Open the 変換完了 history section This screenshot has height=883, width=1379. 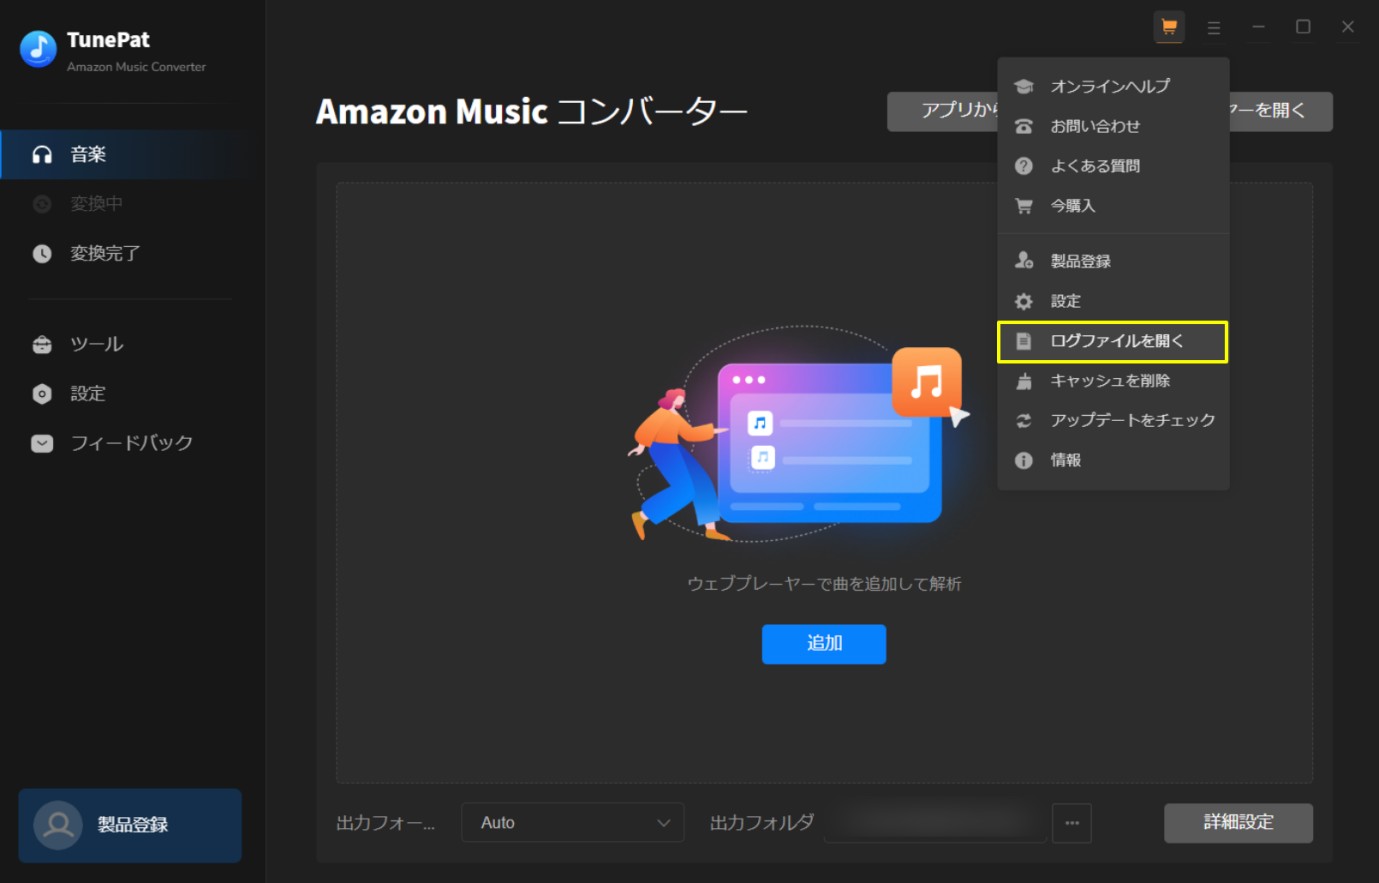click(133, 253)
